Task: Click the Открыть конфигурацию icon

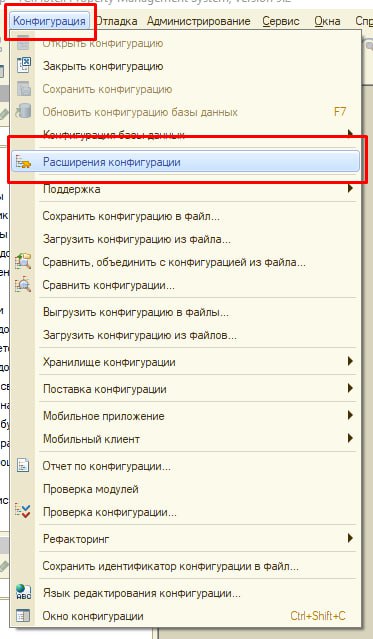Action: 24,42
